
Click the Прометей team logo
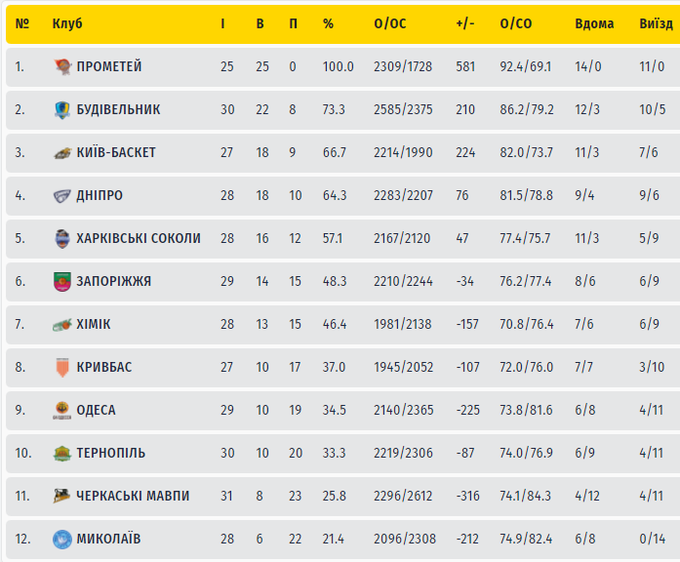tap(62, 67)
